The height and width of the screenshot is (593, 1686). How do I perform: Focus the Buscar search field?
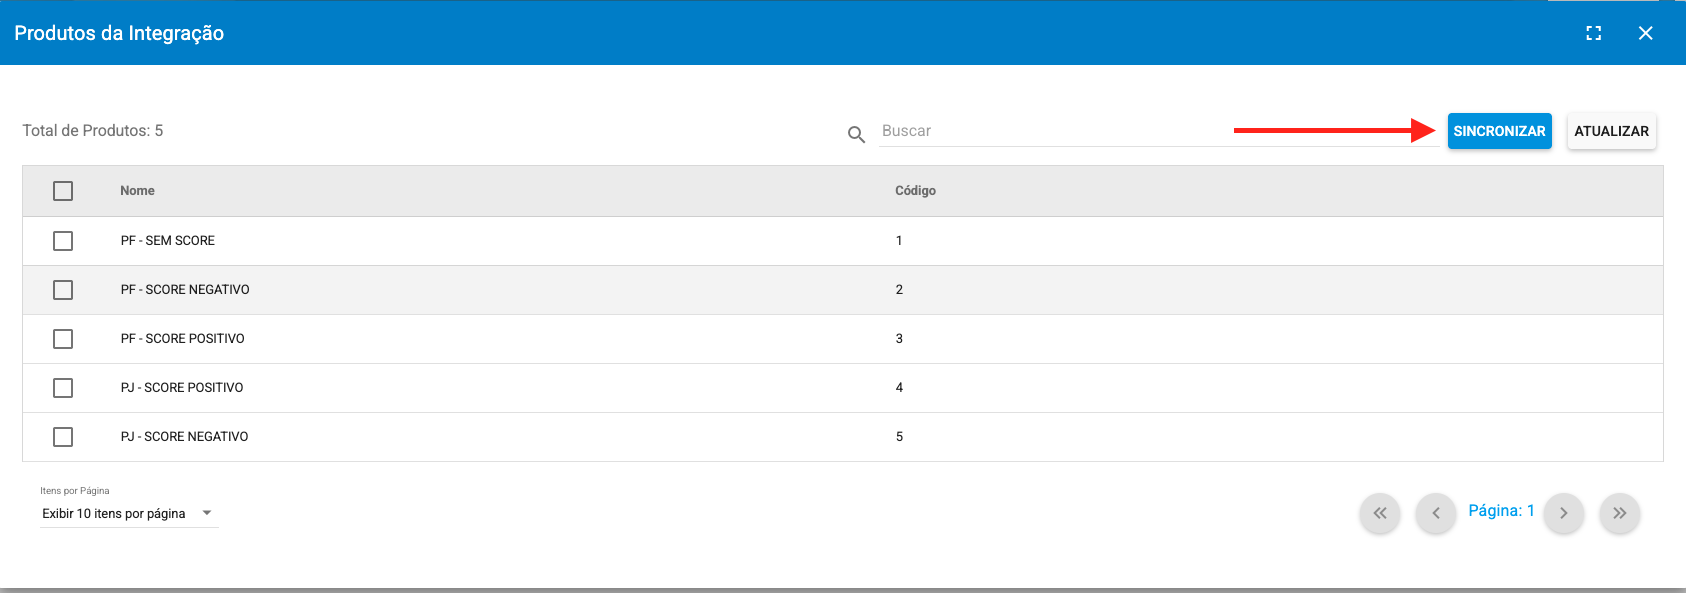tap(1159, 131)
